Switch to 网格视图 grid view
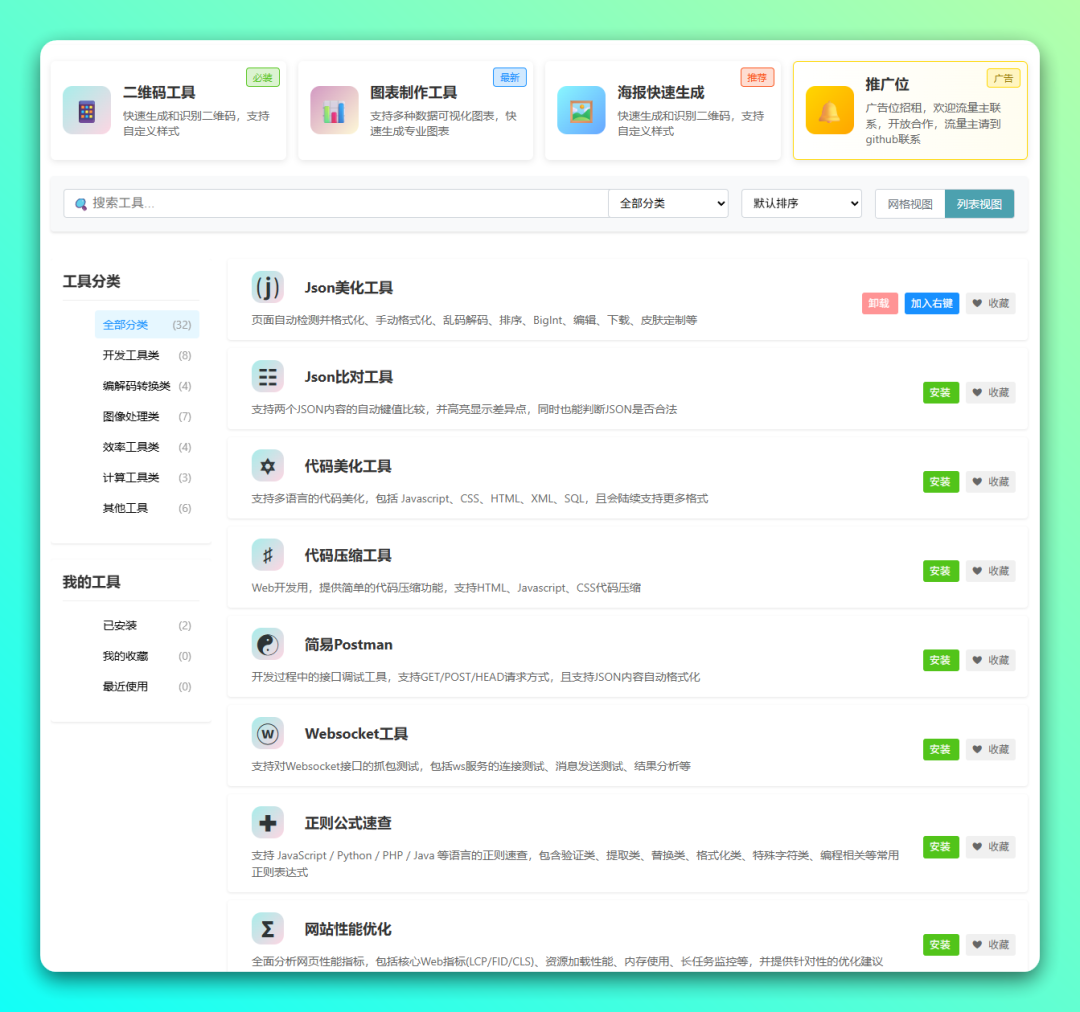This screenshot has height=1012, width=1080. [x=910, y=204]
